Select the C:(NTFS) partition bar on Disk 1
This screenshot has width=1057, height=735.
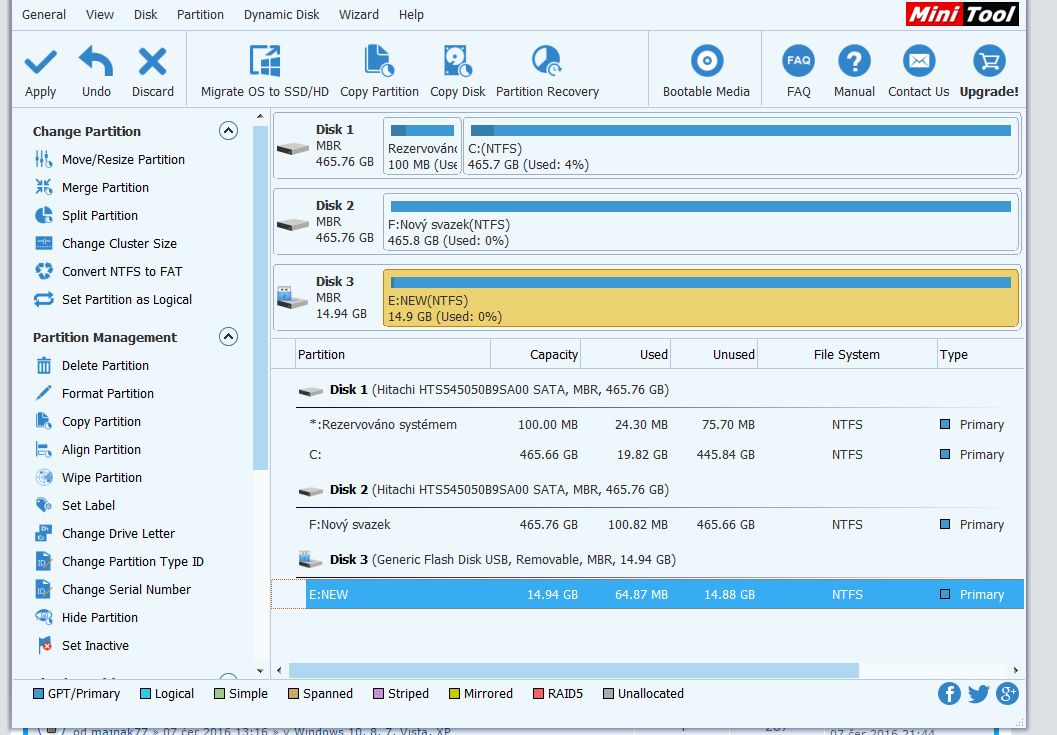740,147
